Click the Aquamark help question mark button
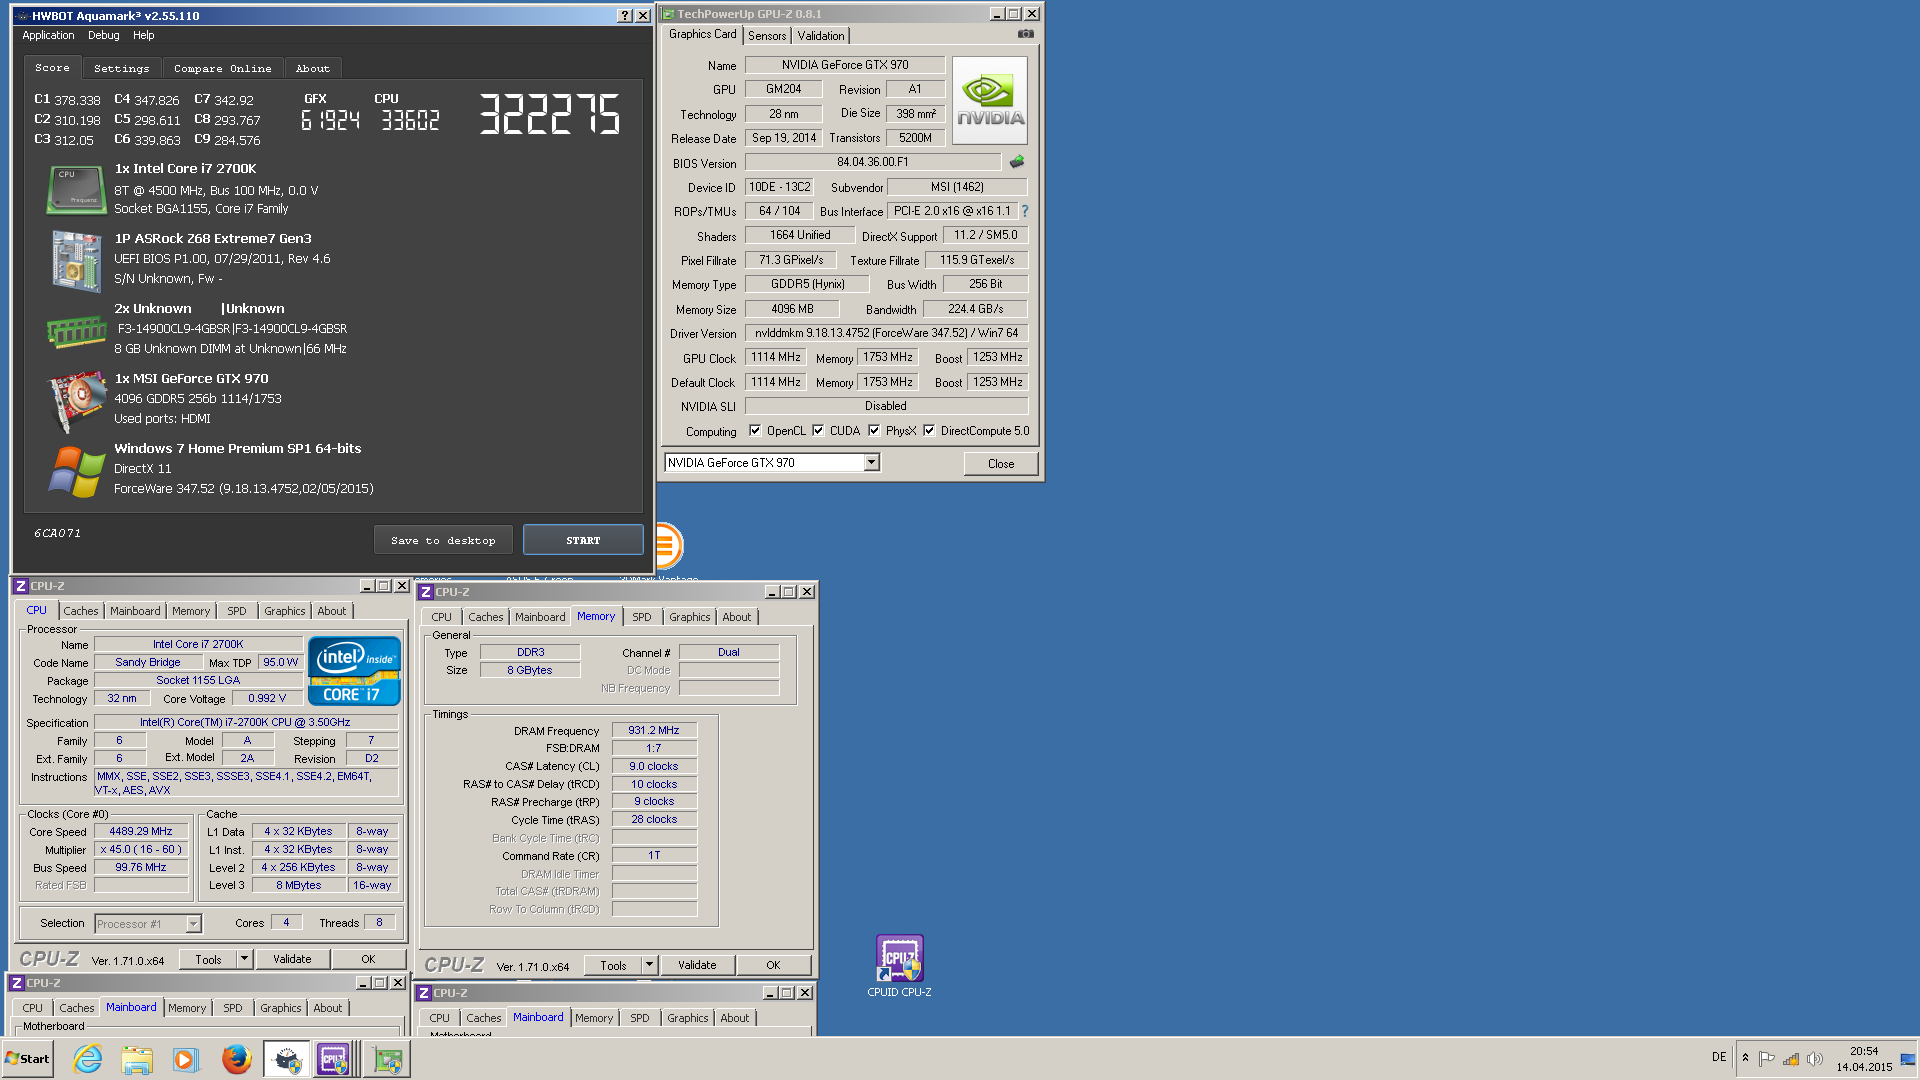 click(625, 16)
